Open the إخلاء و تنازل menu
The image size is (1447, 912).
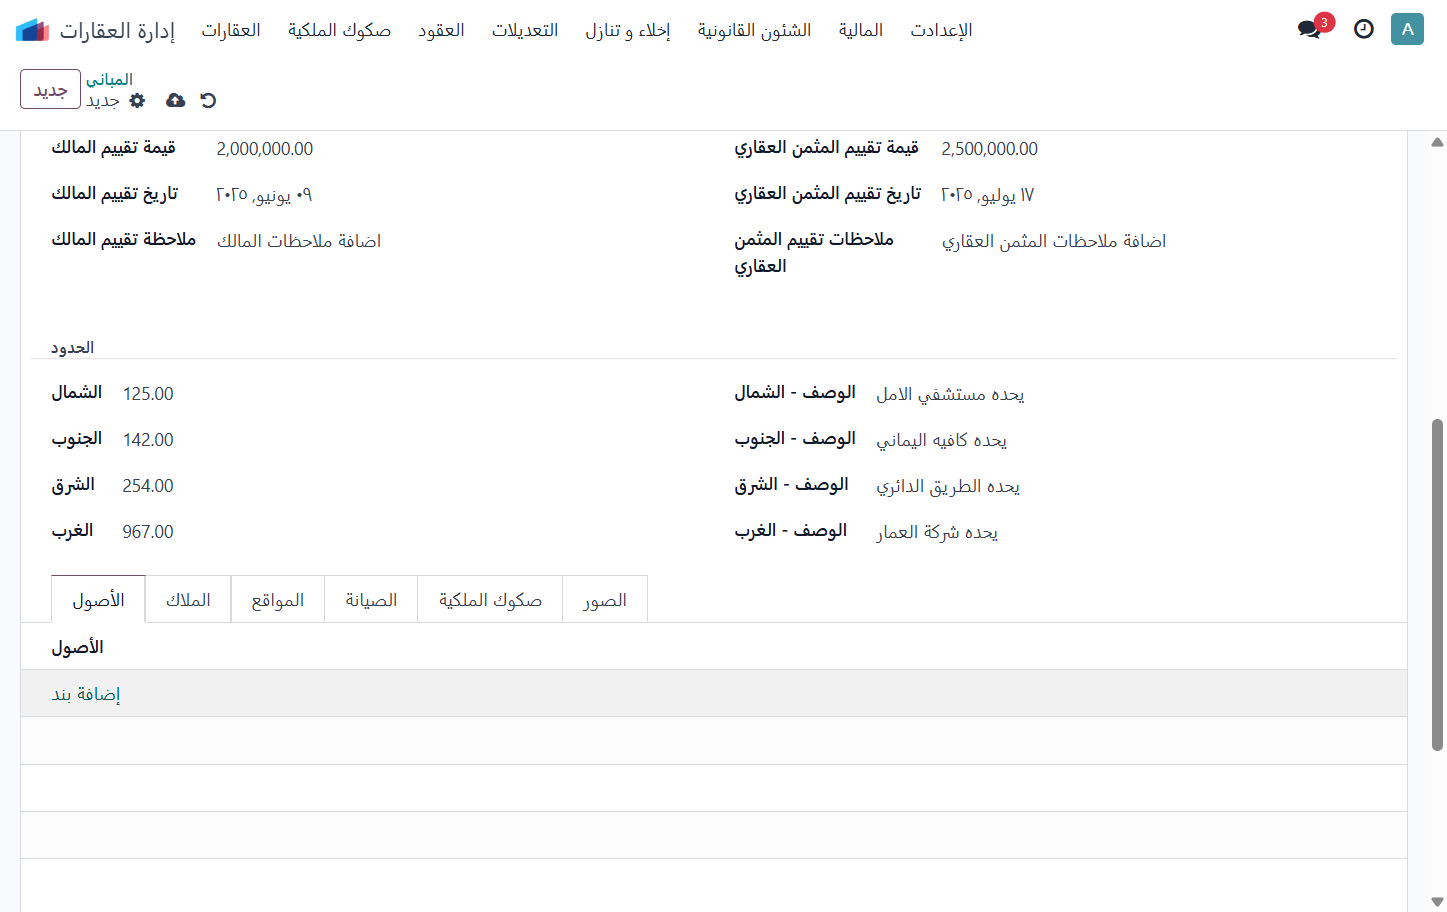point(628,30)
